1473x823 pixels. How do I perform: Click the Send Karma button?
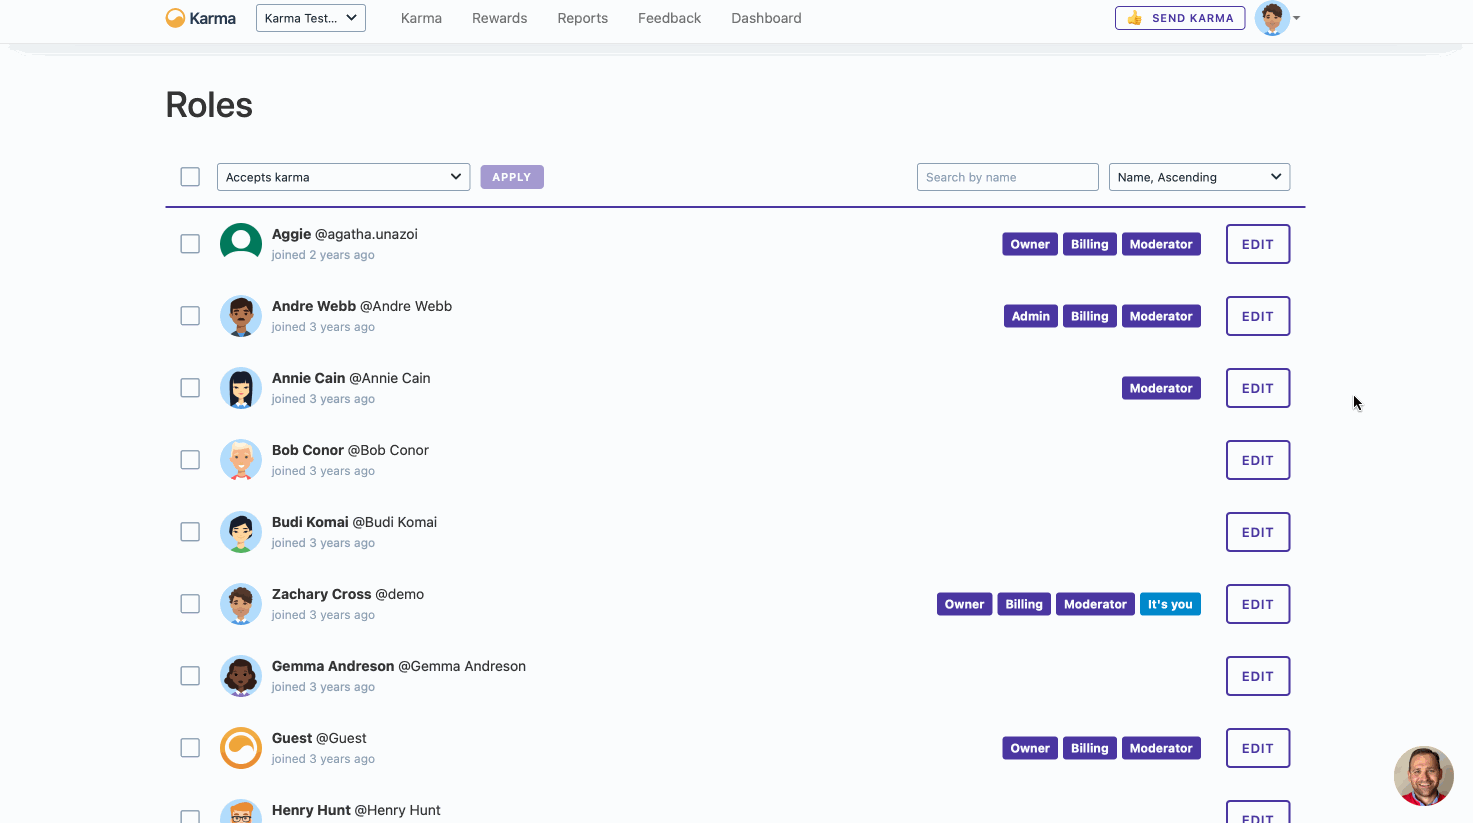1180,18
